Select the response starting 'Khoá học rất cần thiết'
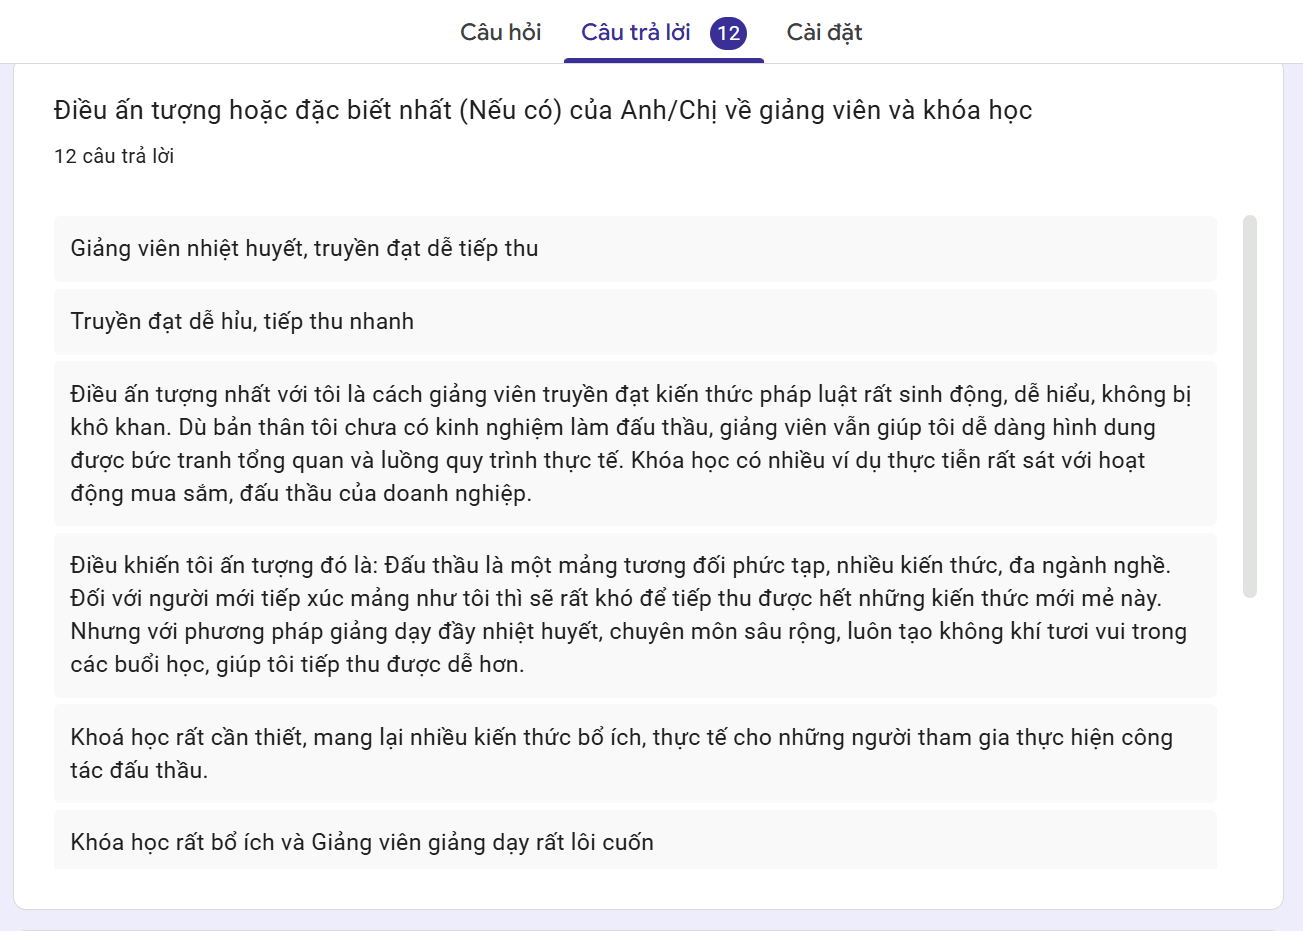Screen dimensions: 1303x931 coord(635,753)
